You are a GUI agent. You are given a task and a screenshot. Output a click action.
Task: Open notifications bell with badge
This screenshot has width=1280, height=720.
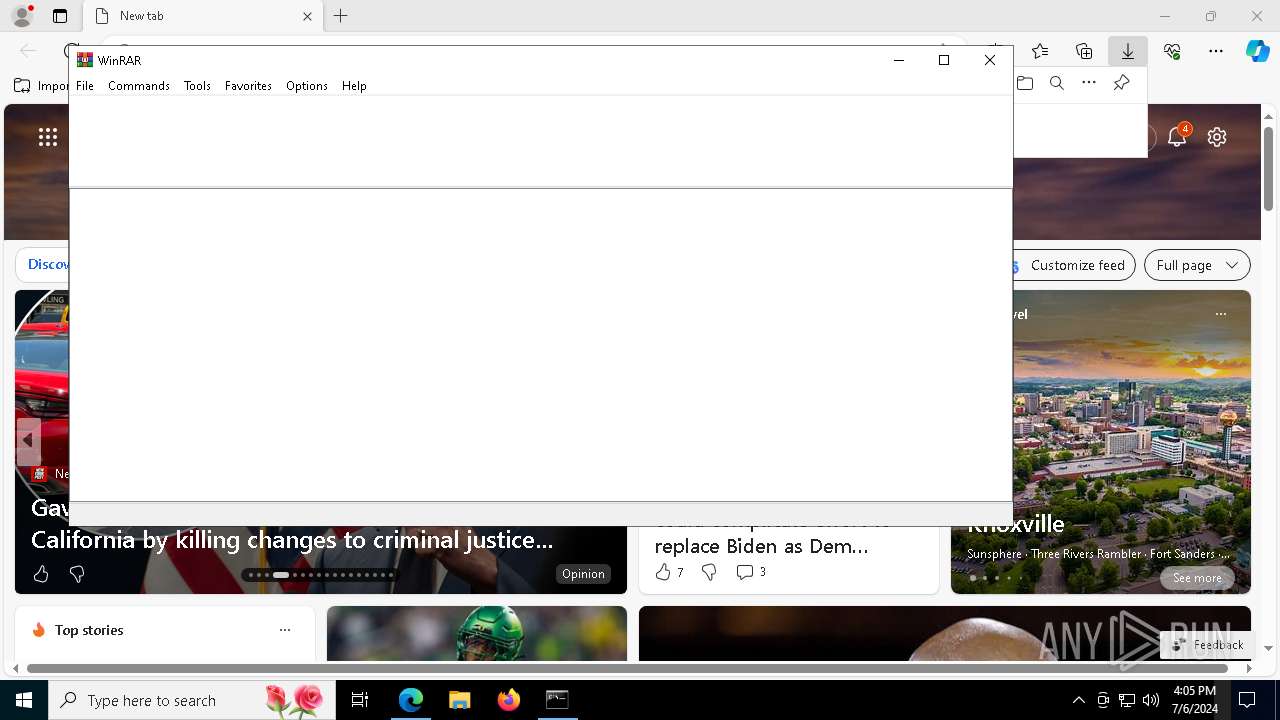pyautogui.click(x=1177, y=136)
